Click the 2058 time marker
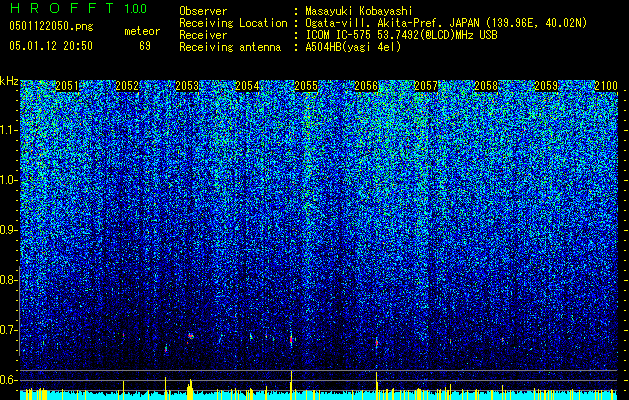629x400 pixels. pyautogui.click(x=486, y=86)
